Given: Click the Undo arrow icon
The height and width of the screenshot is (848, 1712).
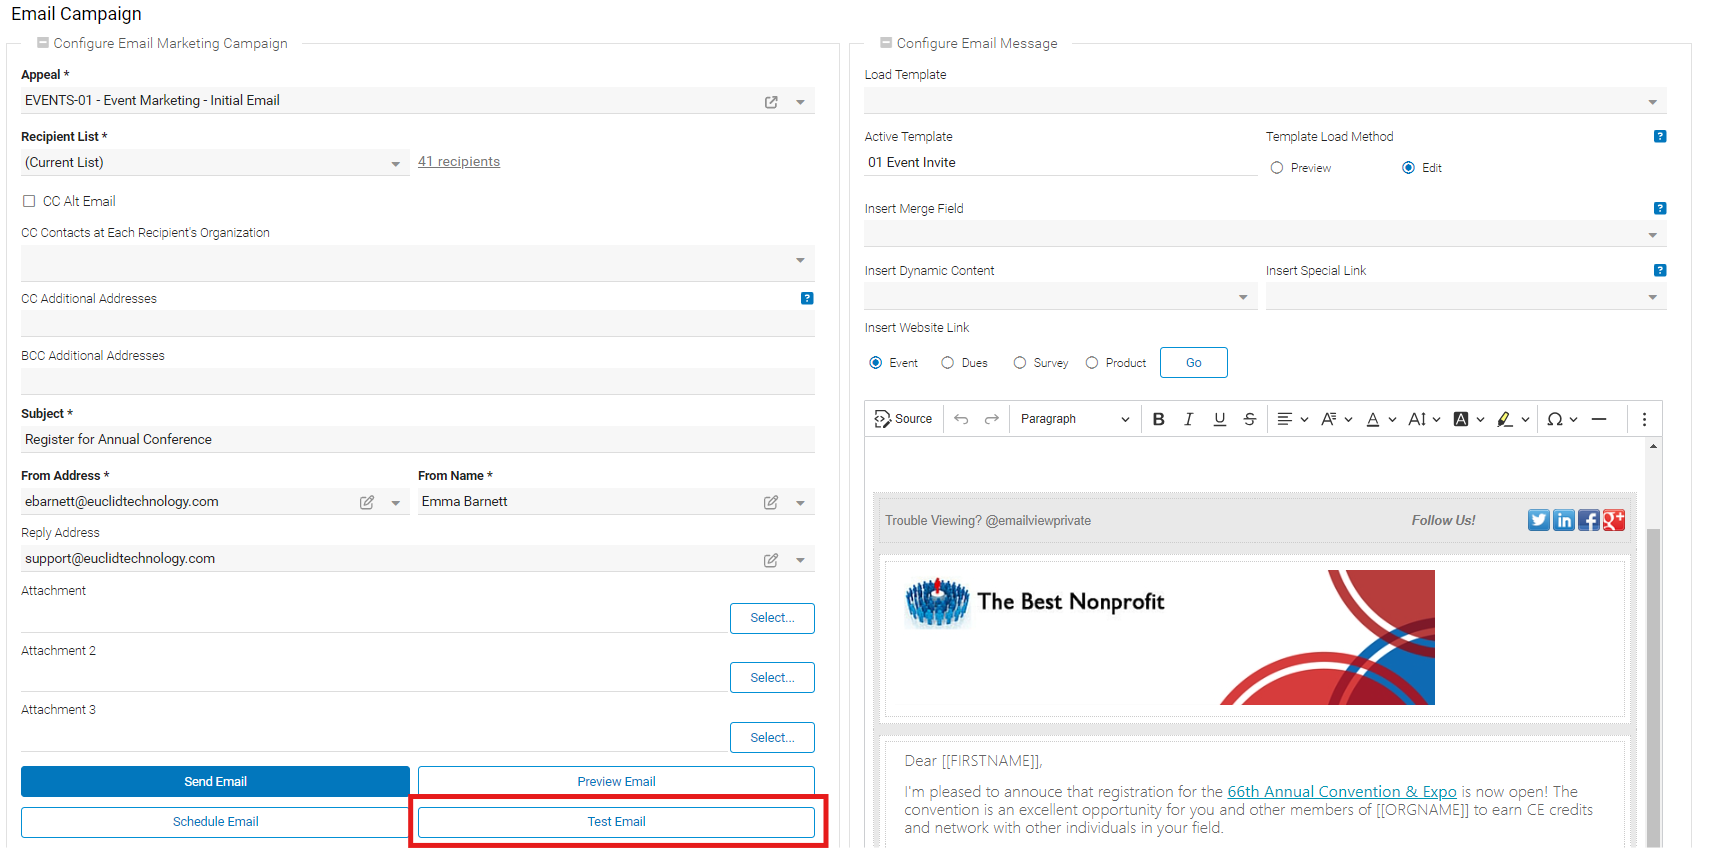Looking at the screenshot, I should tap(961, 419).
